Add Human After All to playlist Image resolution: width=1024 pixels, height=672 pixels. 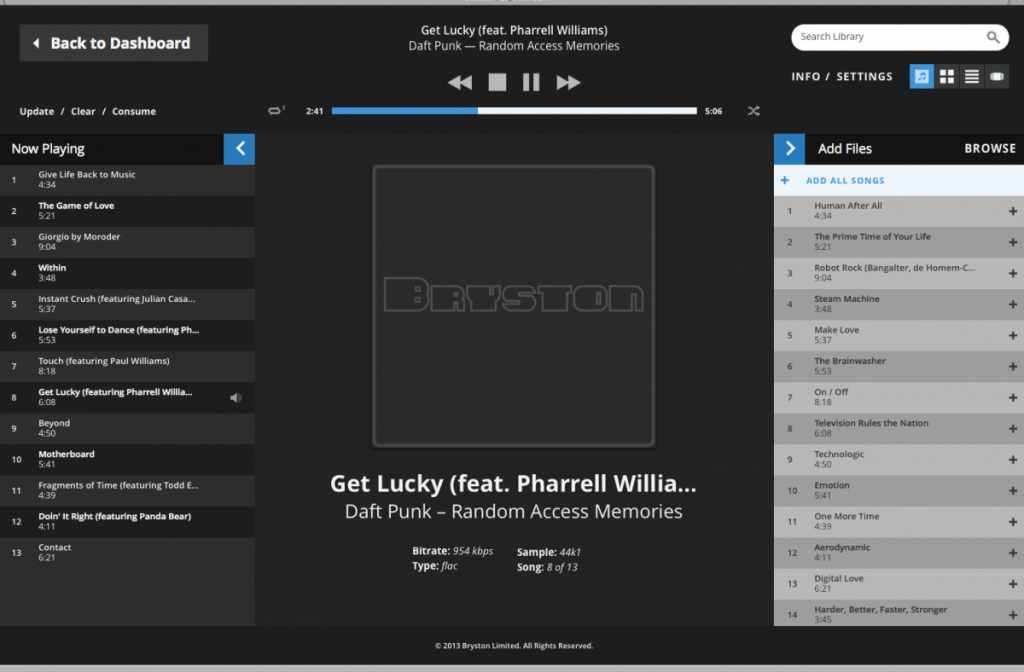1012,211
